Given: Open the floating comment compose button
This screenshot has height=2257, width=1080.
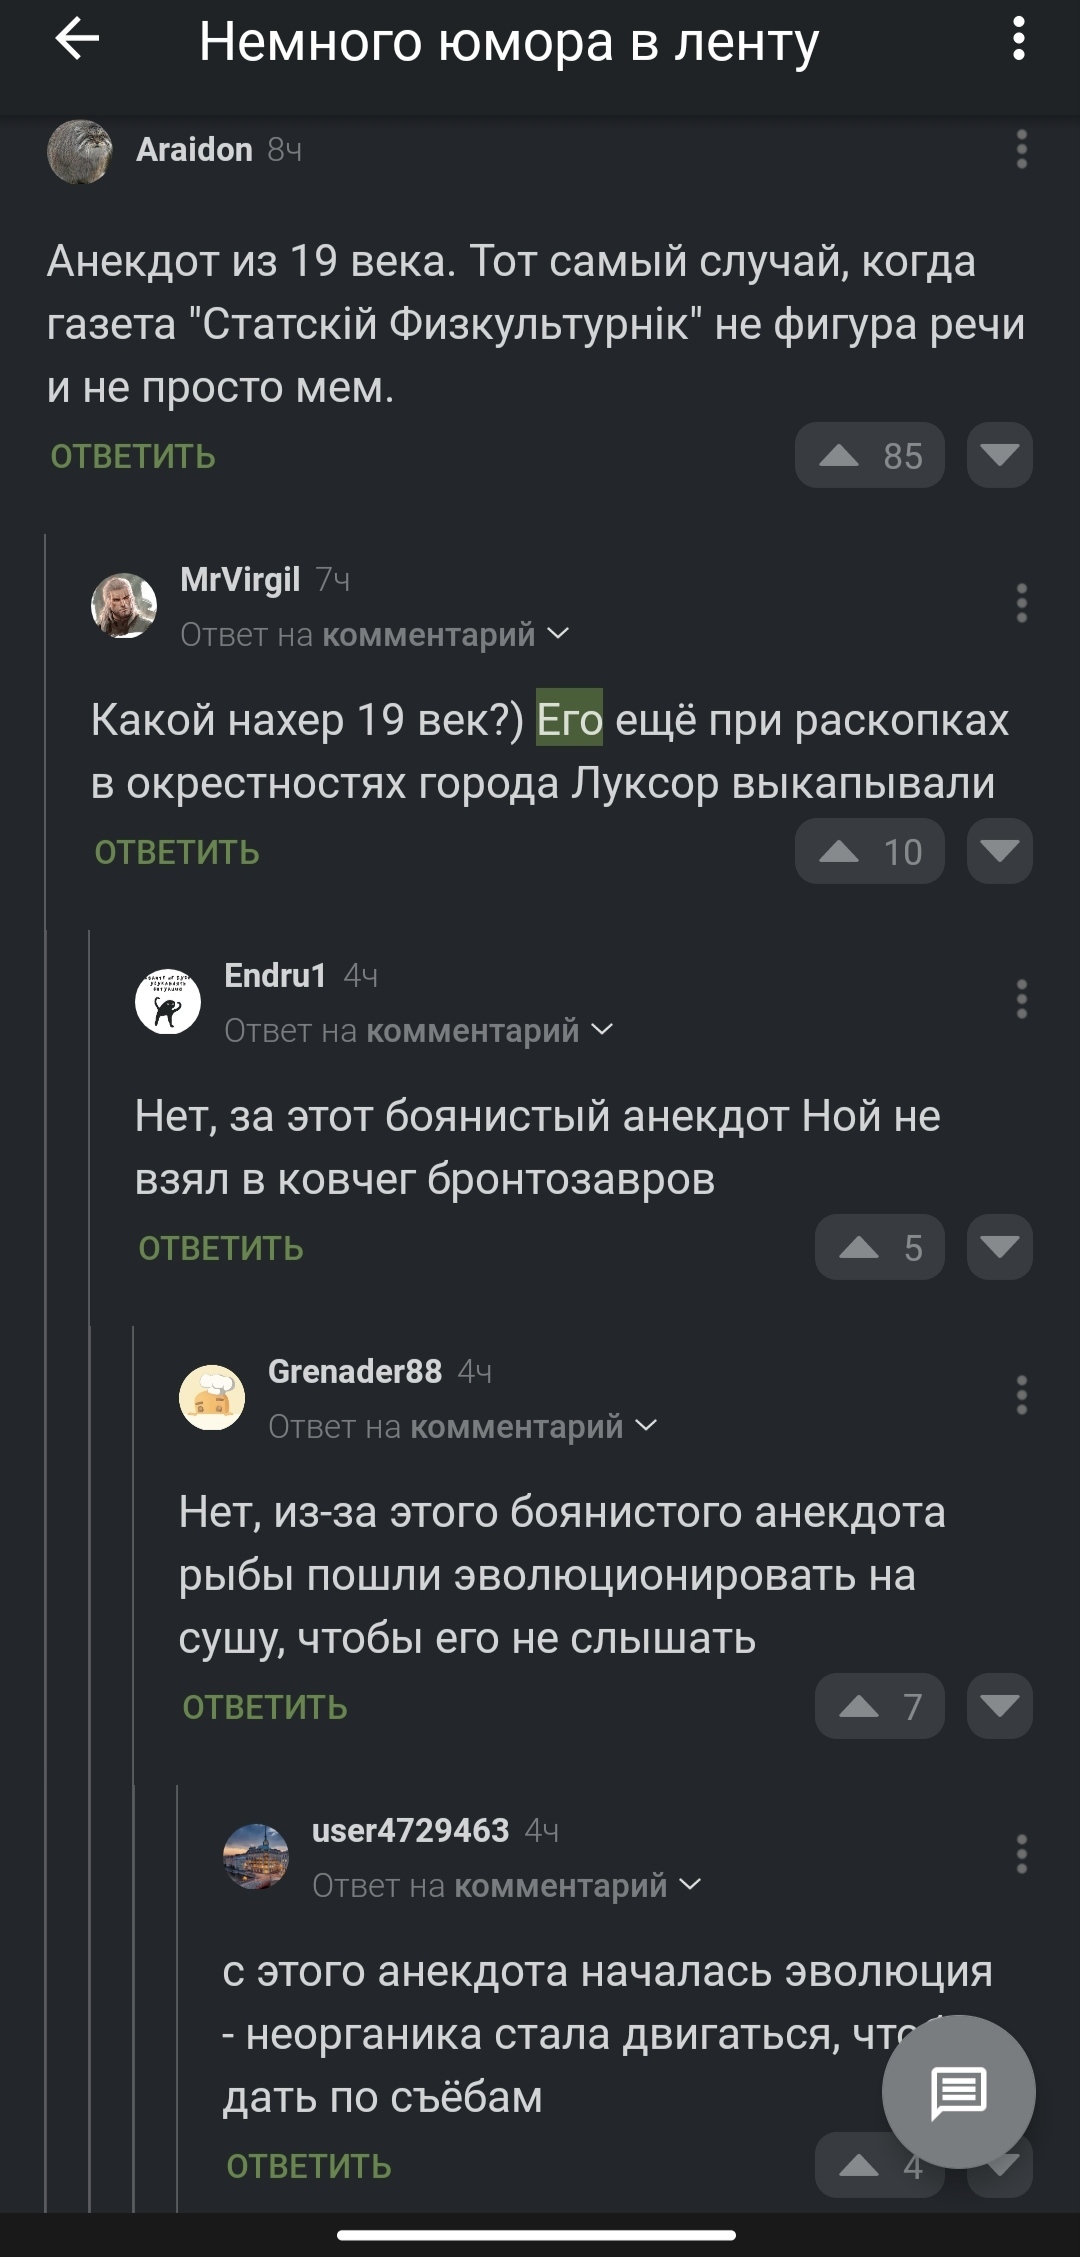Looking at the screenshot, I should coord(958,2091).
